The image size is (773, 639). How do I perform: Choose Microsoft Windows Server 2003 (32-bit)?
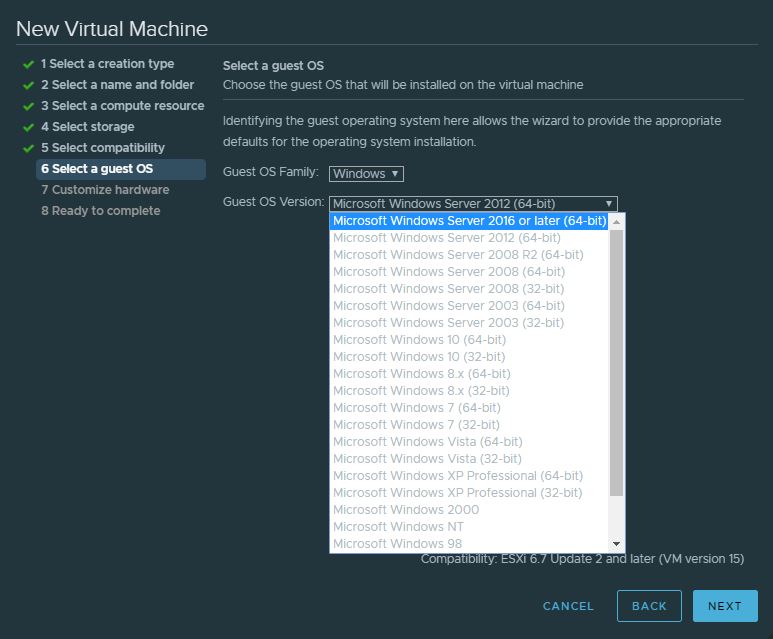tap(469, 323)
